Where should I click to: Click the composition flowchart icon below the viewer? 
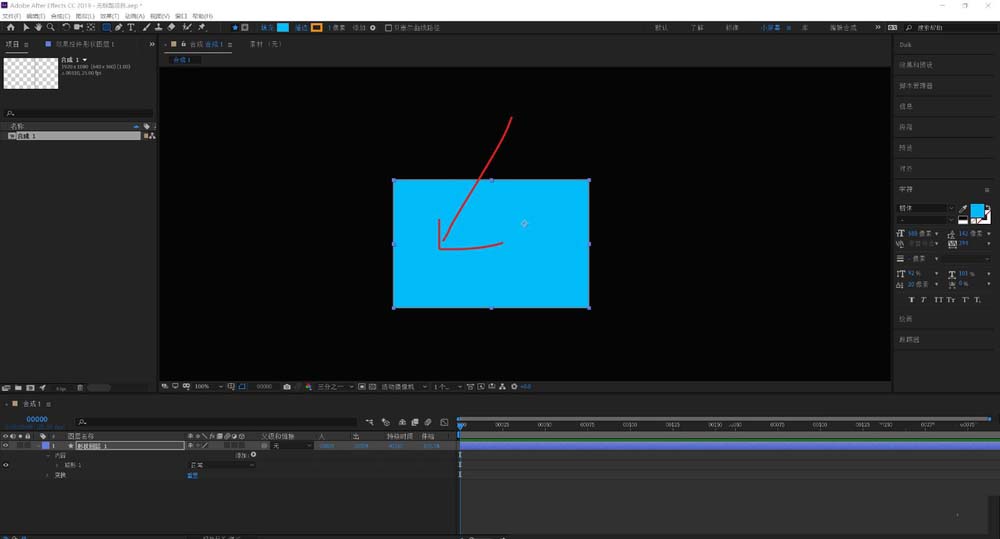503,387
